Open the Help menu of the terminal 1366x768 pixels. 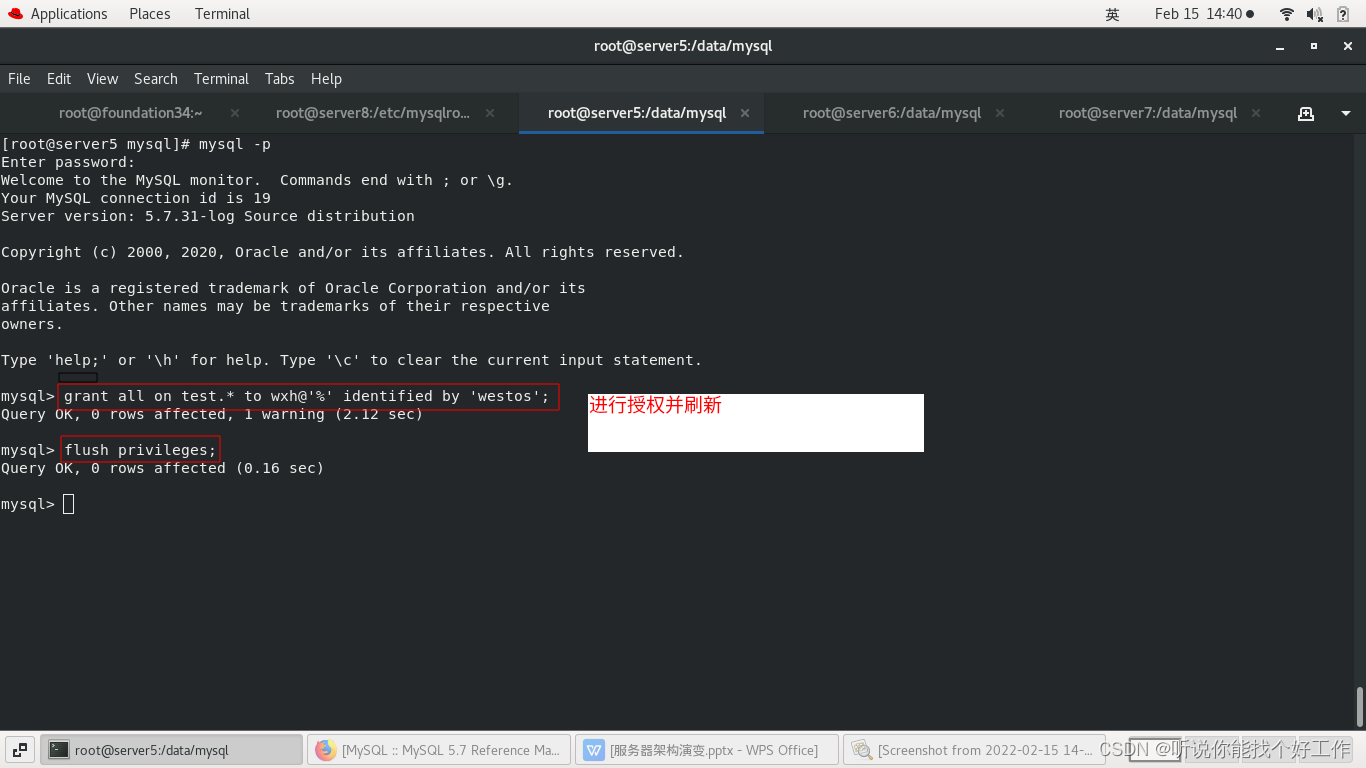click(326, 79)
